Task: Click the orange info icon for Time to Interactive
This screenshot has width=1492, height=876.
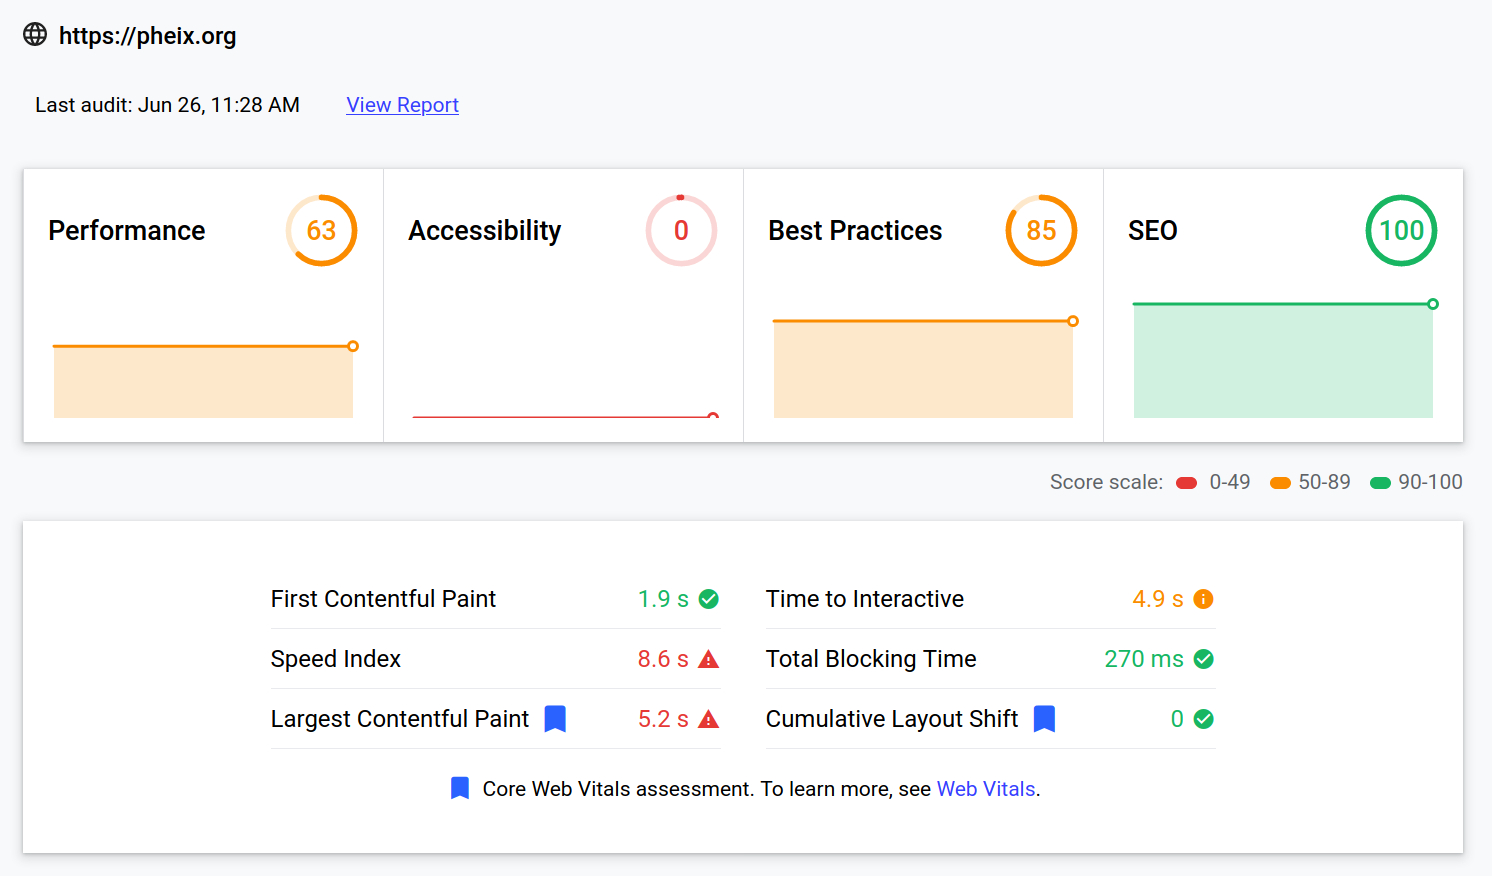Action: coord(1204,599)
